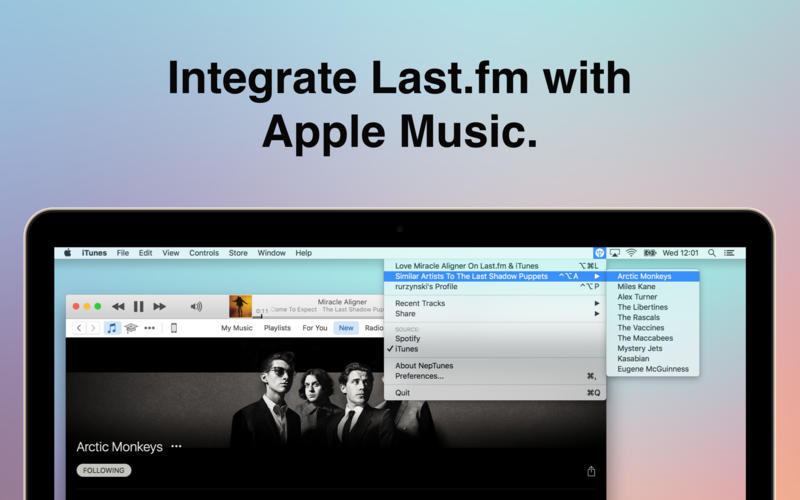Click the menu bar clock Wed 12:01
800x500 pixels.
(680, 253)
